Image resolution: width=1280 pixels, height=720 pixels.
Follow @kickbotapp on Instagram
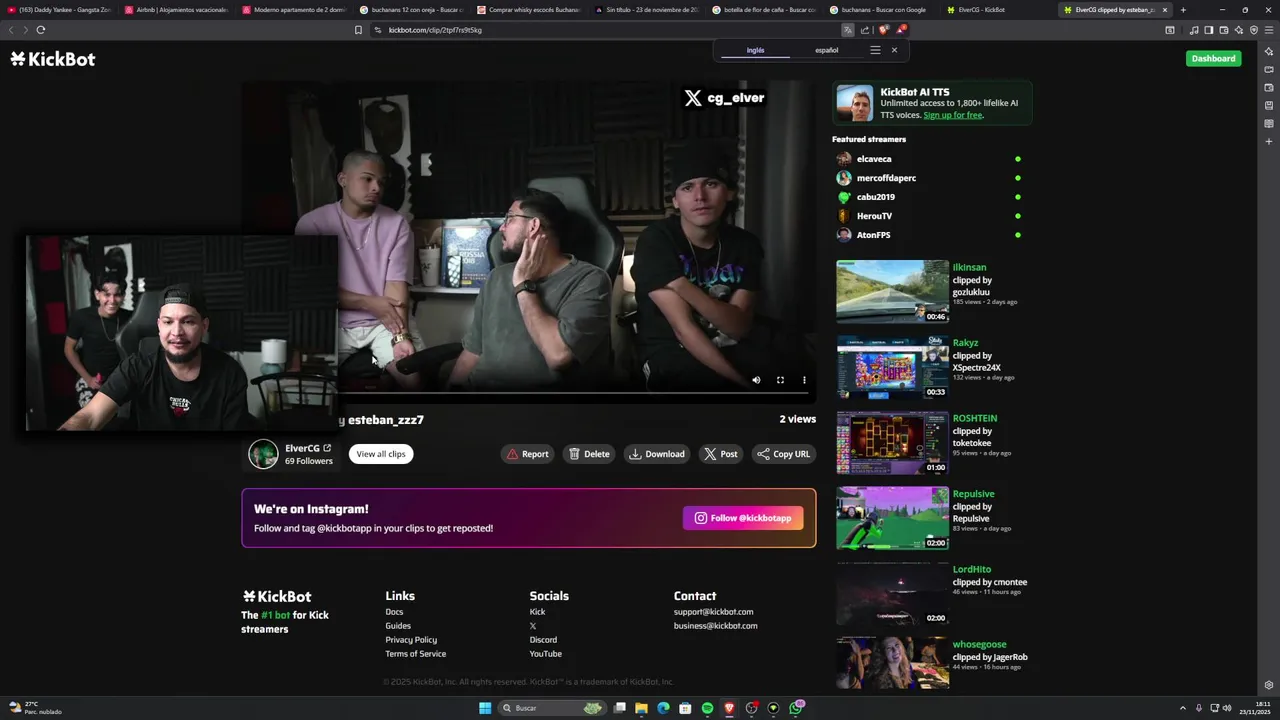coord(743,518)
